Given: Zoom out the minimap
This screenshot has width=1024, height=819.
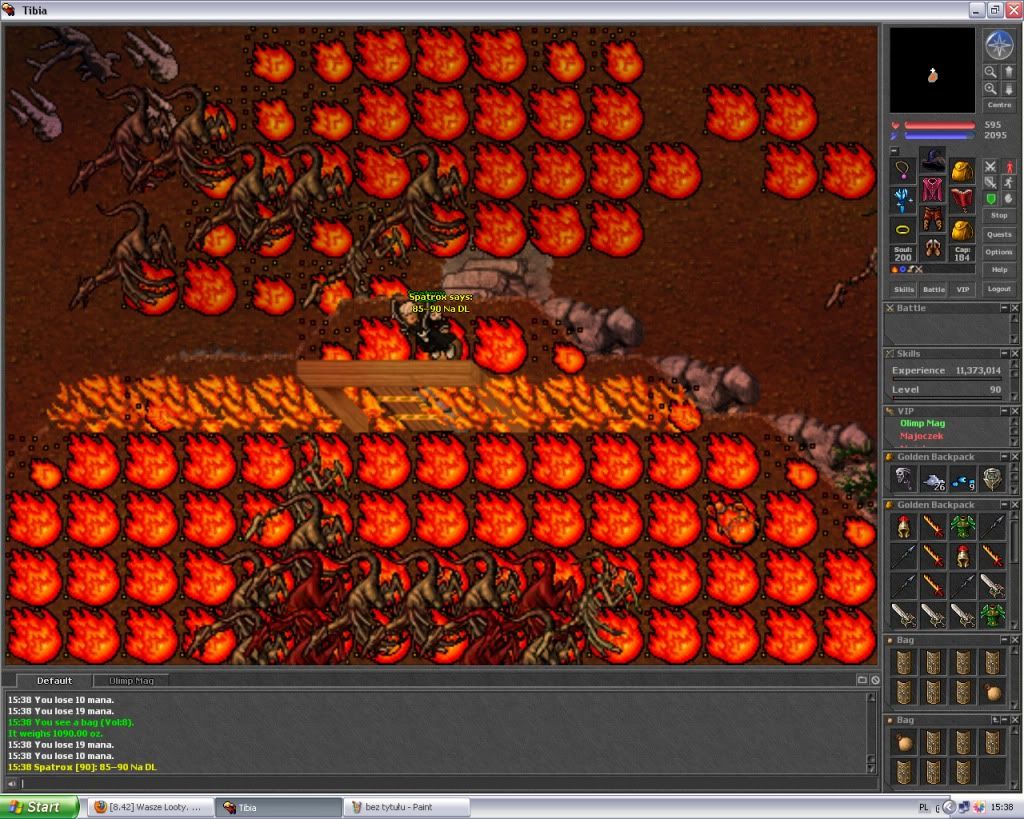Looking at the screenshot, I should tap(990, 72).
